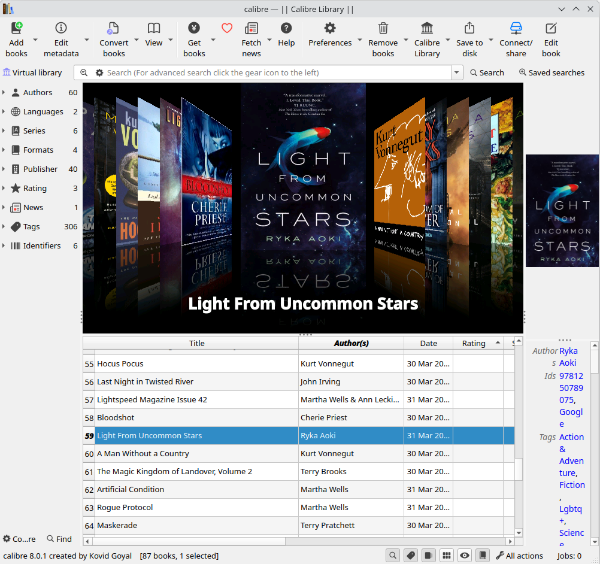Image resolution: width=600 pixels, height=564 pixels.
Task: Open the search history dropdown arrow
Action: tap(458, 73)
